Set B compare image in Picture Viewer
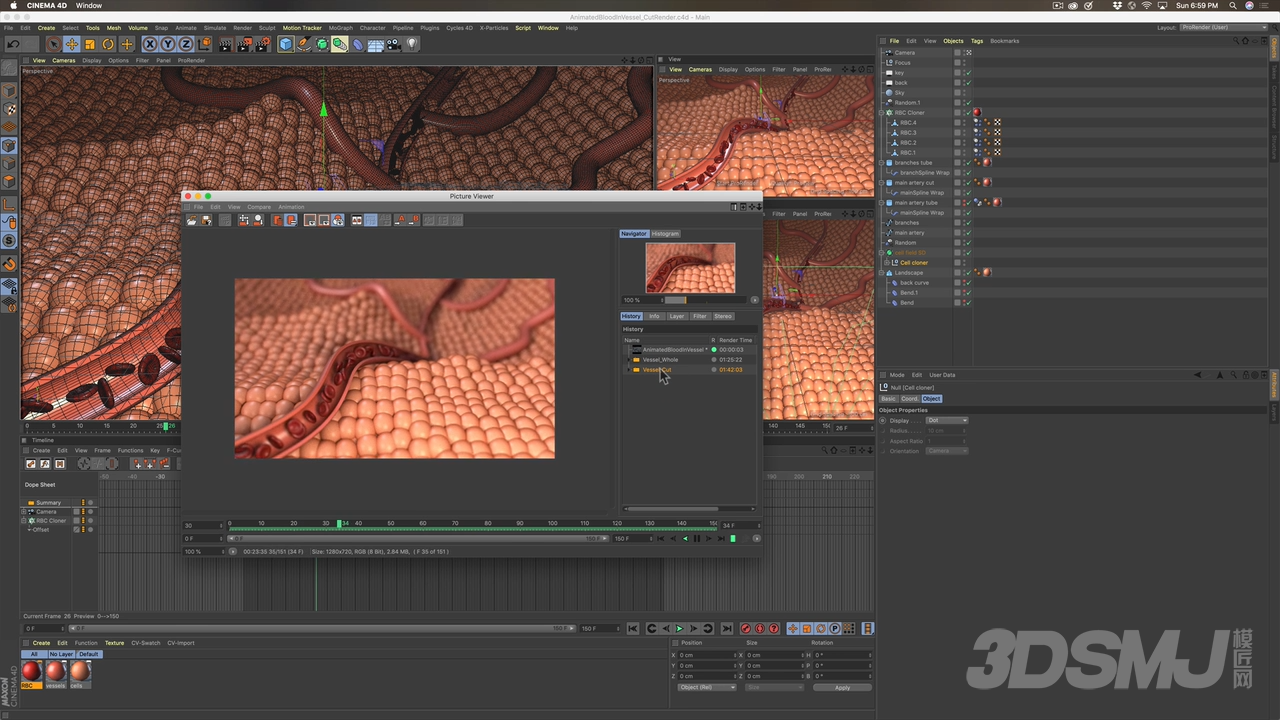Screen dimensions: 1280x720 (x=414, y=220)
